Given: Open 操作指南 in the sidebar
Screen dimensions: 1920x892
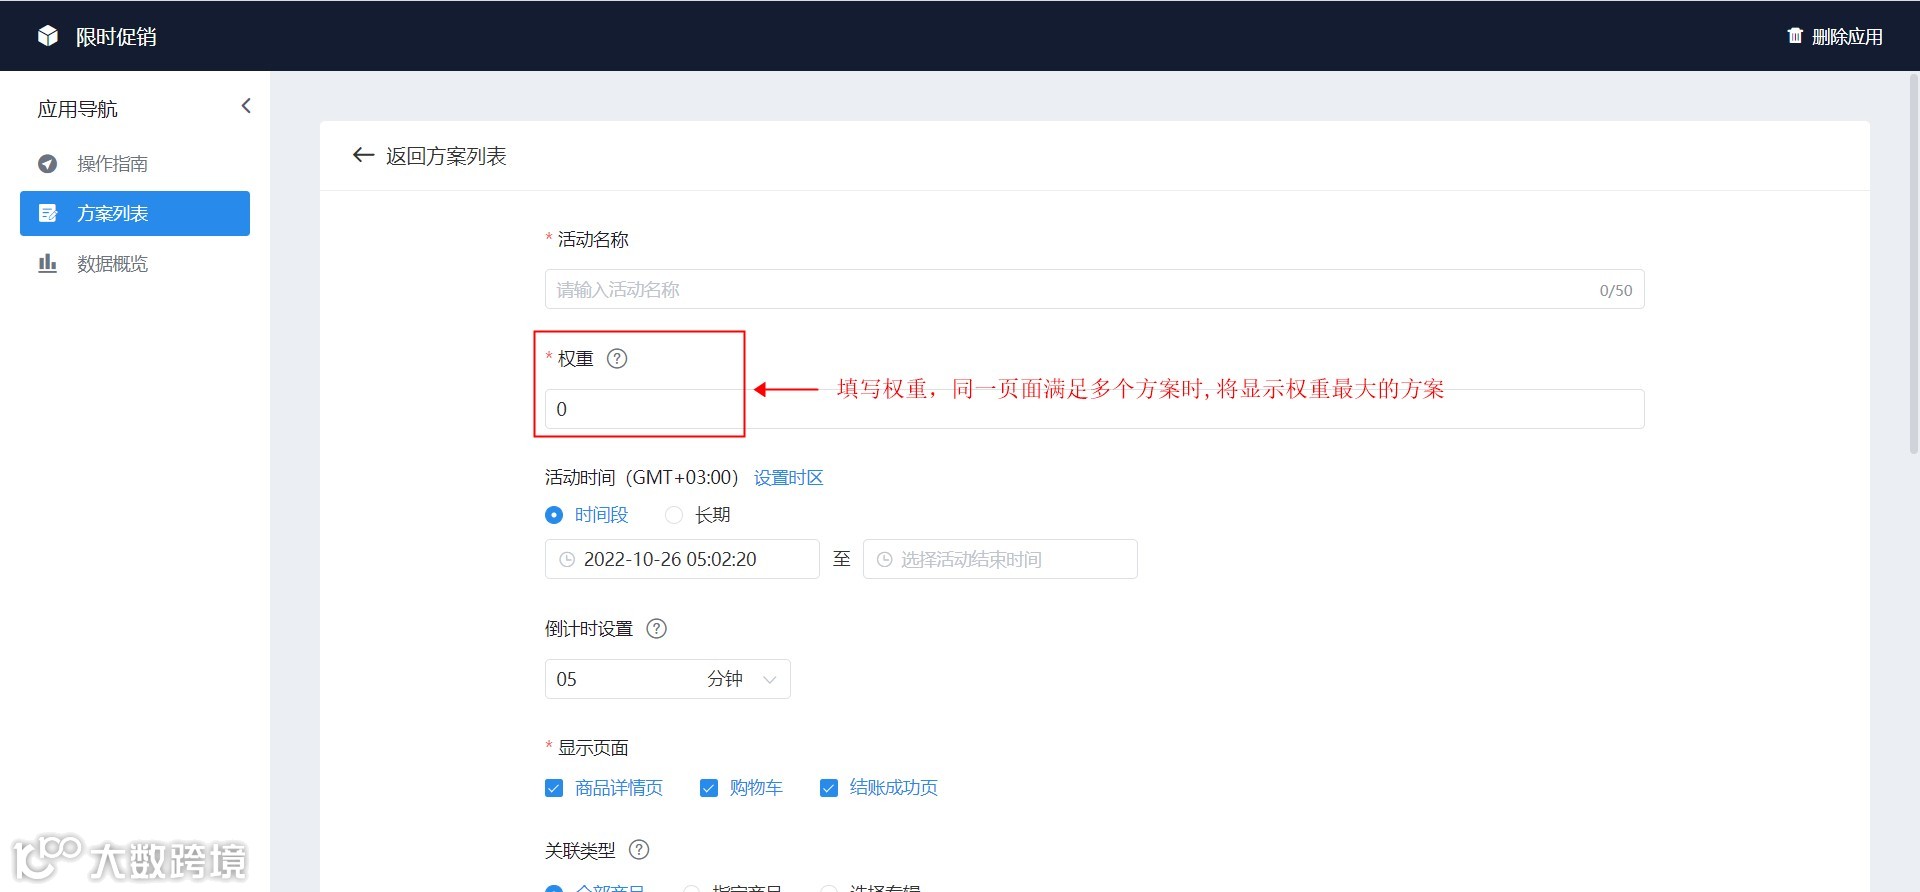Looking at the screenshot, I should [x=135, y=163].
